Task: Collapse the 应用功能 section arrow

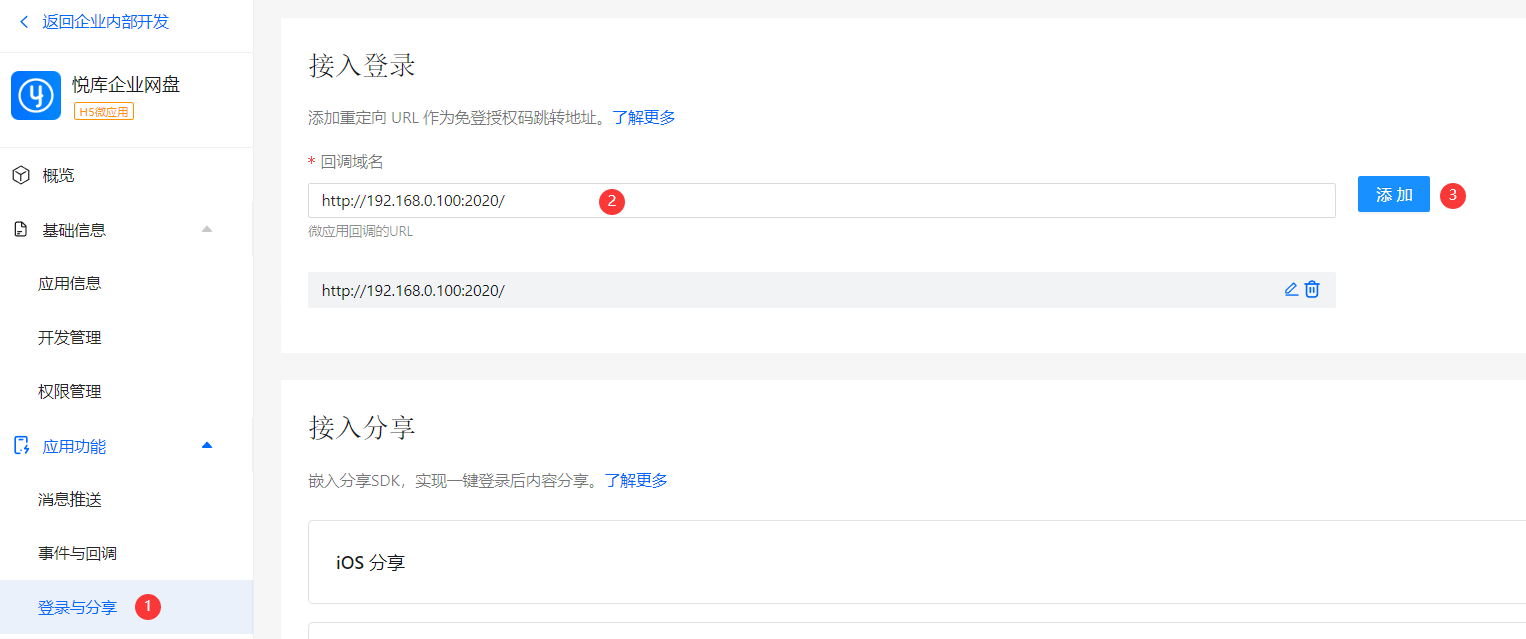Action: click(207, 446)
